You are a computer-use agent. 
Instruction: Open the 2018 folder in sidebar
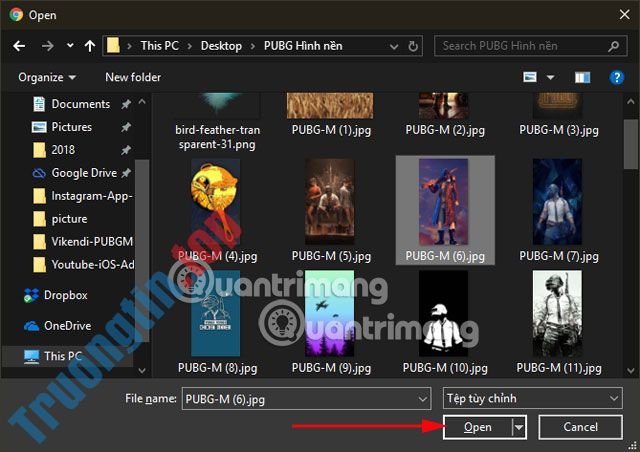pyautogui.click(x=63, y=150)
